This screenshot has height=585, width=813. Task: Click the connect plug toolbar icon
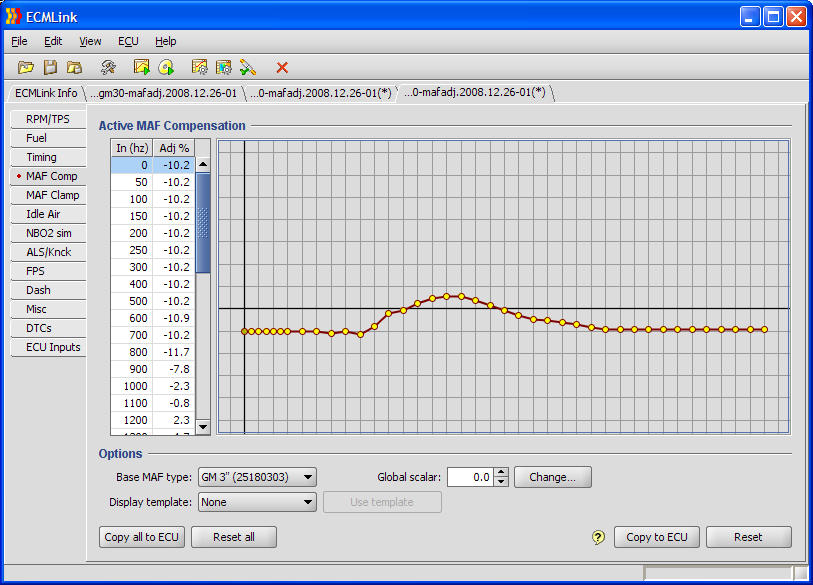(248, 67)
